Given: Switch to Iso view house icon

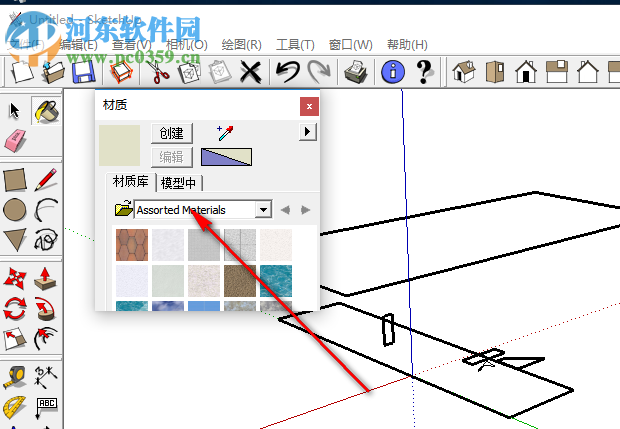Looking at the screenshot, I should (x=463, y=72).
